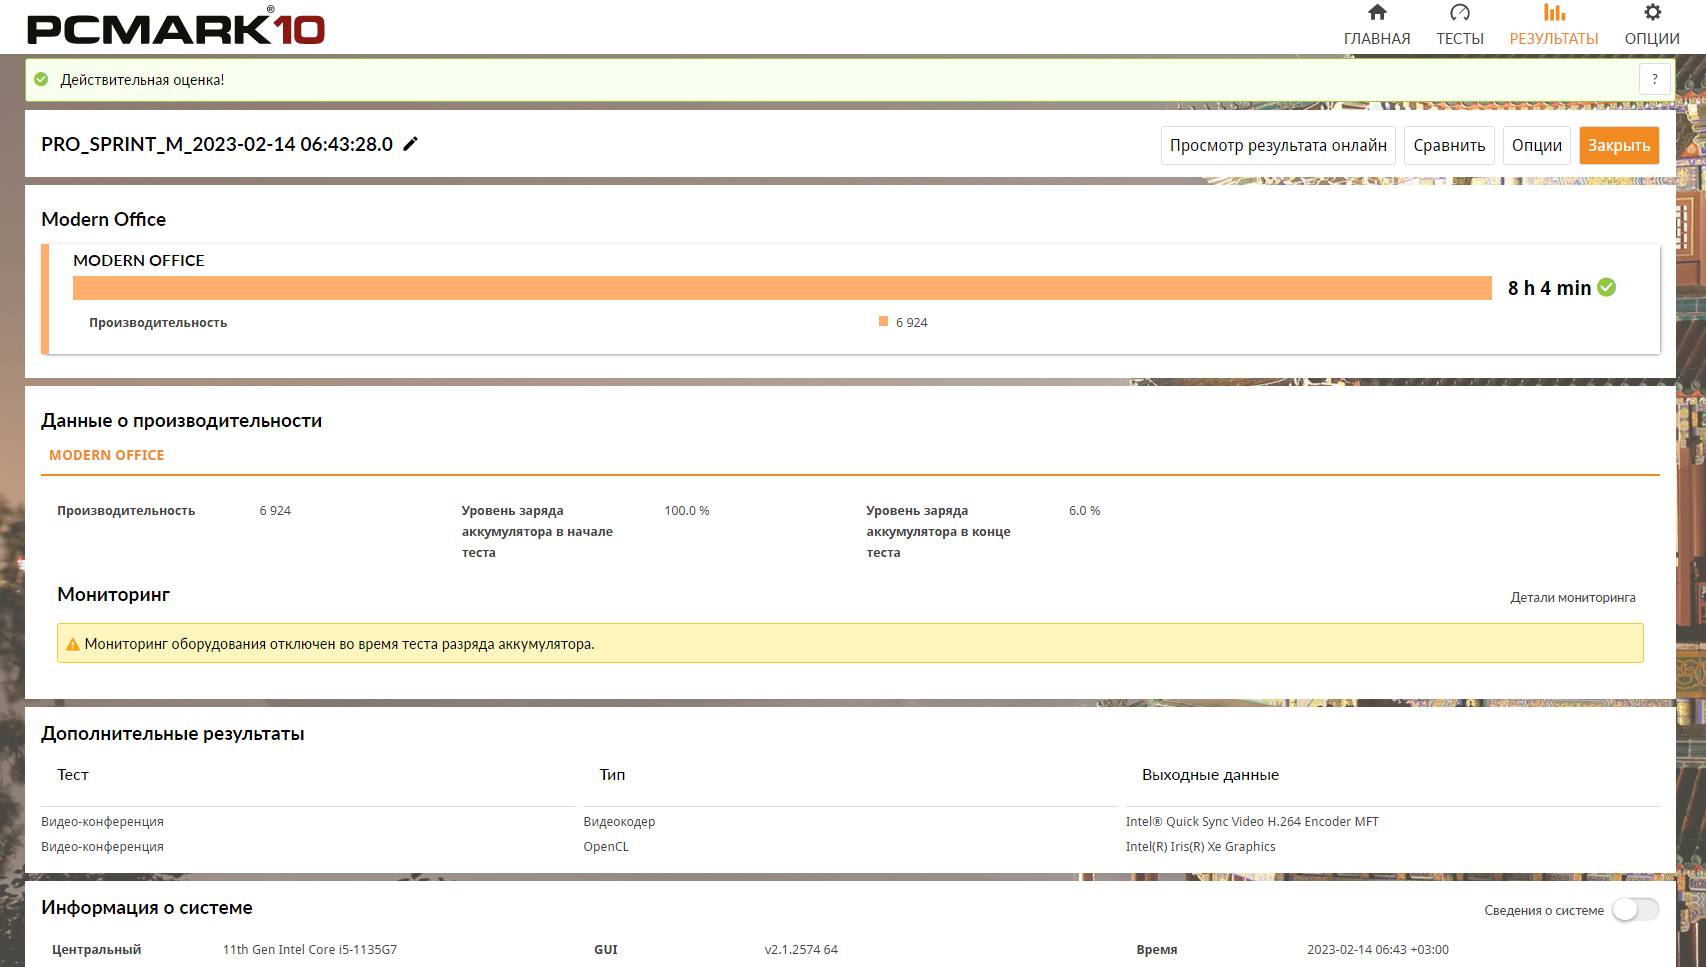Click Intel(R) Iris(R) Xe Graphics cell
Viewport: 1706px width, 967px height.
[1200, 847]
